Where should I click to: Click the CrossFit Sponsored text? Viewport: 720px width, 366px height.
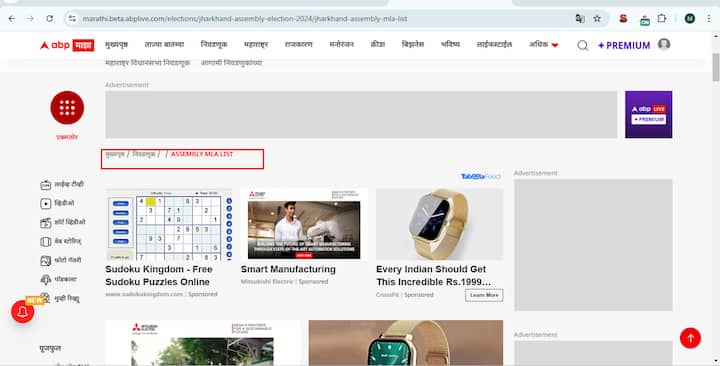[x=405, y=295]
